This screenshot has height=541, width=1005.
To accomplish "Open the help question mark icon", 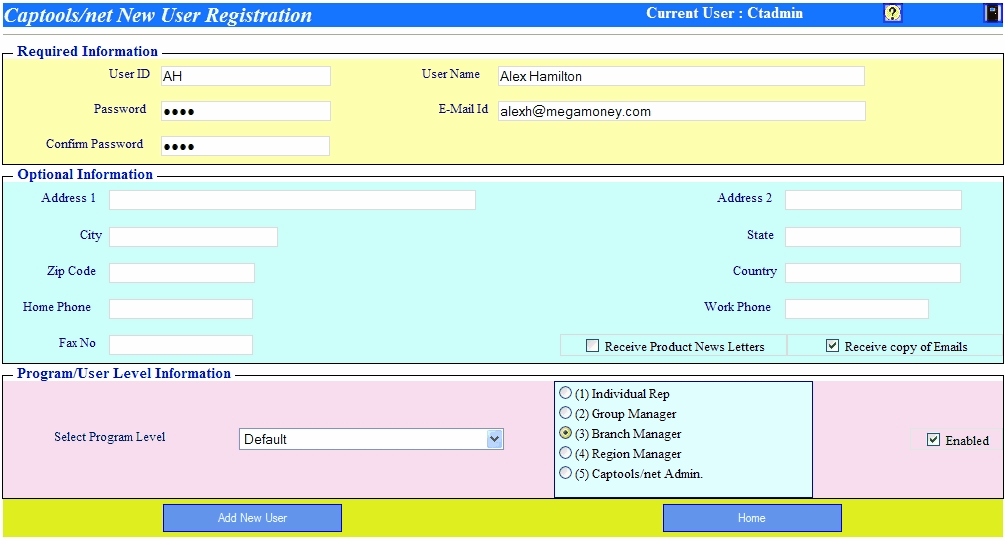I will point(893,13).
